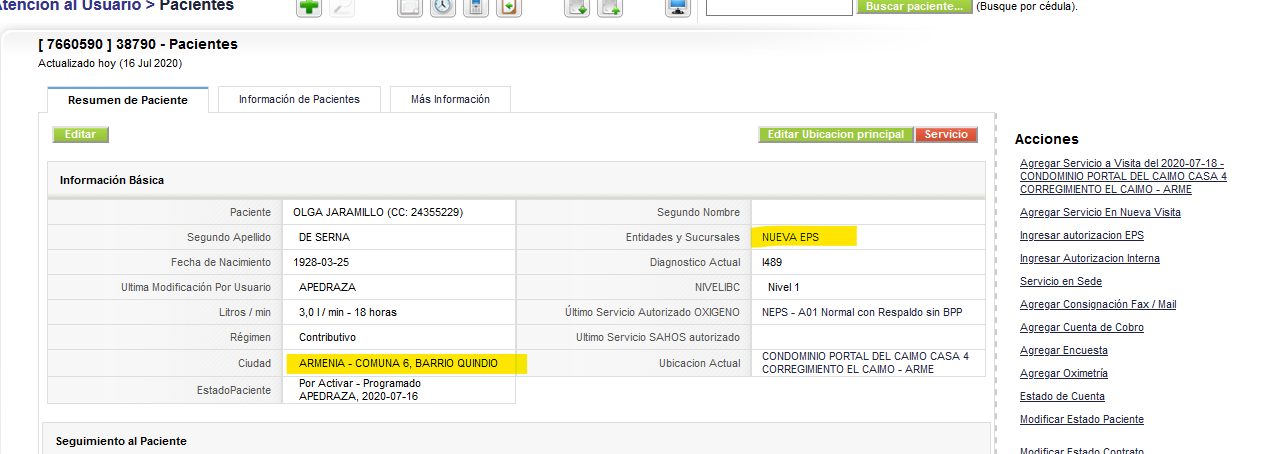Click Agregar Consignación Fax / Mail link

(1098, 304)
